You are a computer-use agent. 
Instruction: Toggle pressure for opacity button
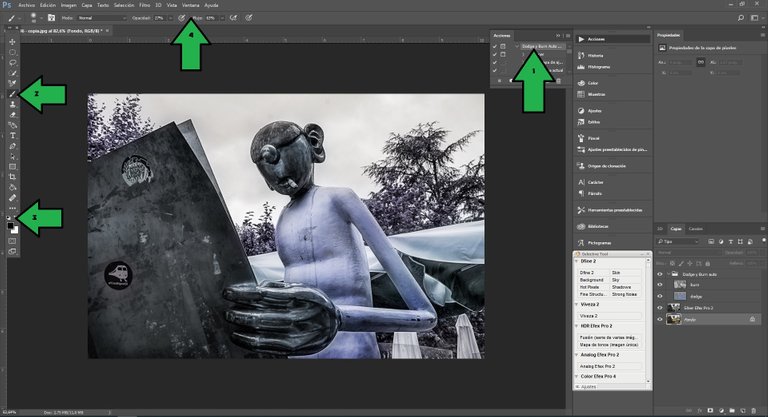[x=181, y=18]
